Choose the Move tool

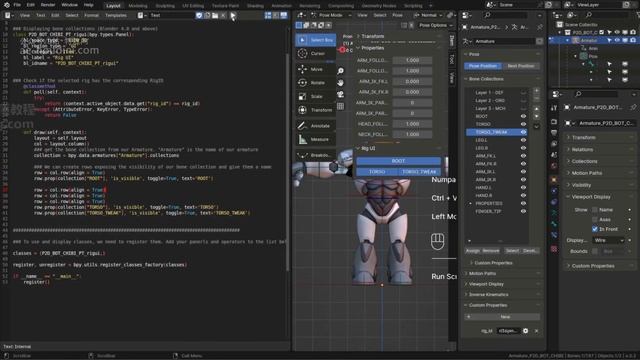316,69
